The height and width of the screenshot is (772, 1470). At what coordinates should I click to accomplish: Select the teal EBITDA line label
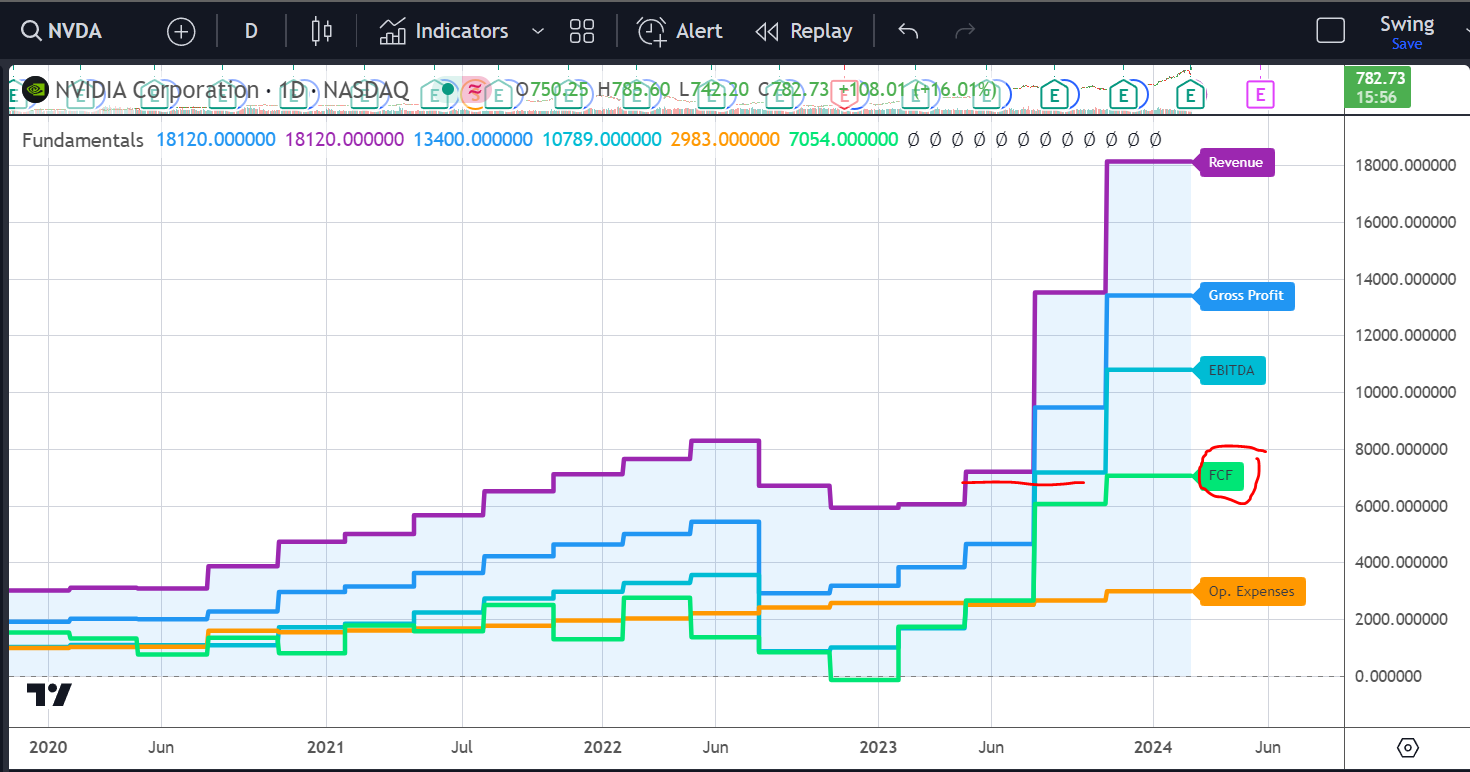click(1231, 370)
